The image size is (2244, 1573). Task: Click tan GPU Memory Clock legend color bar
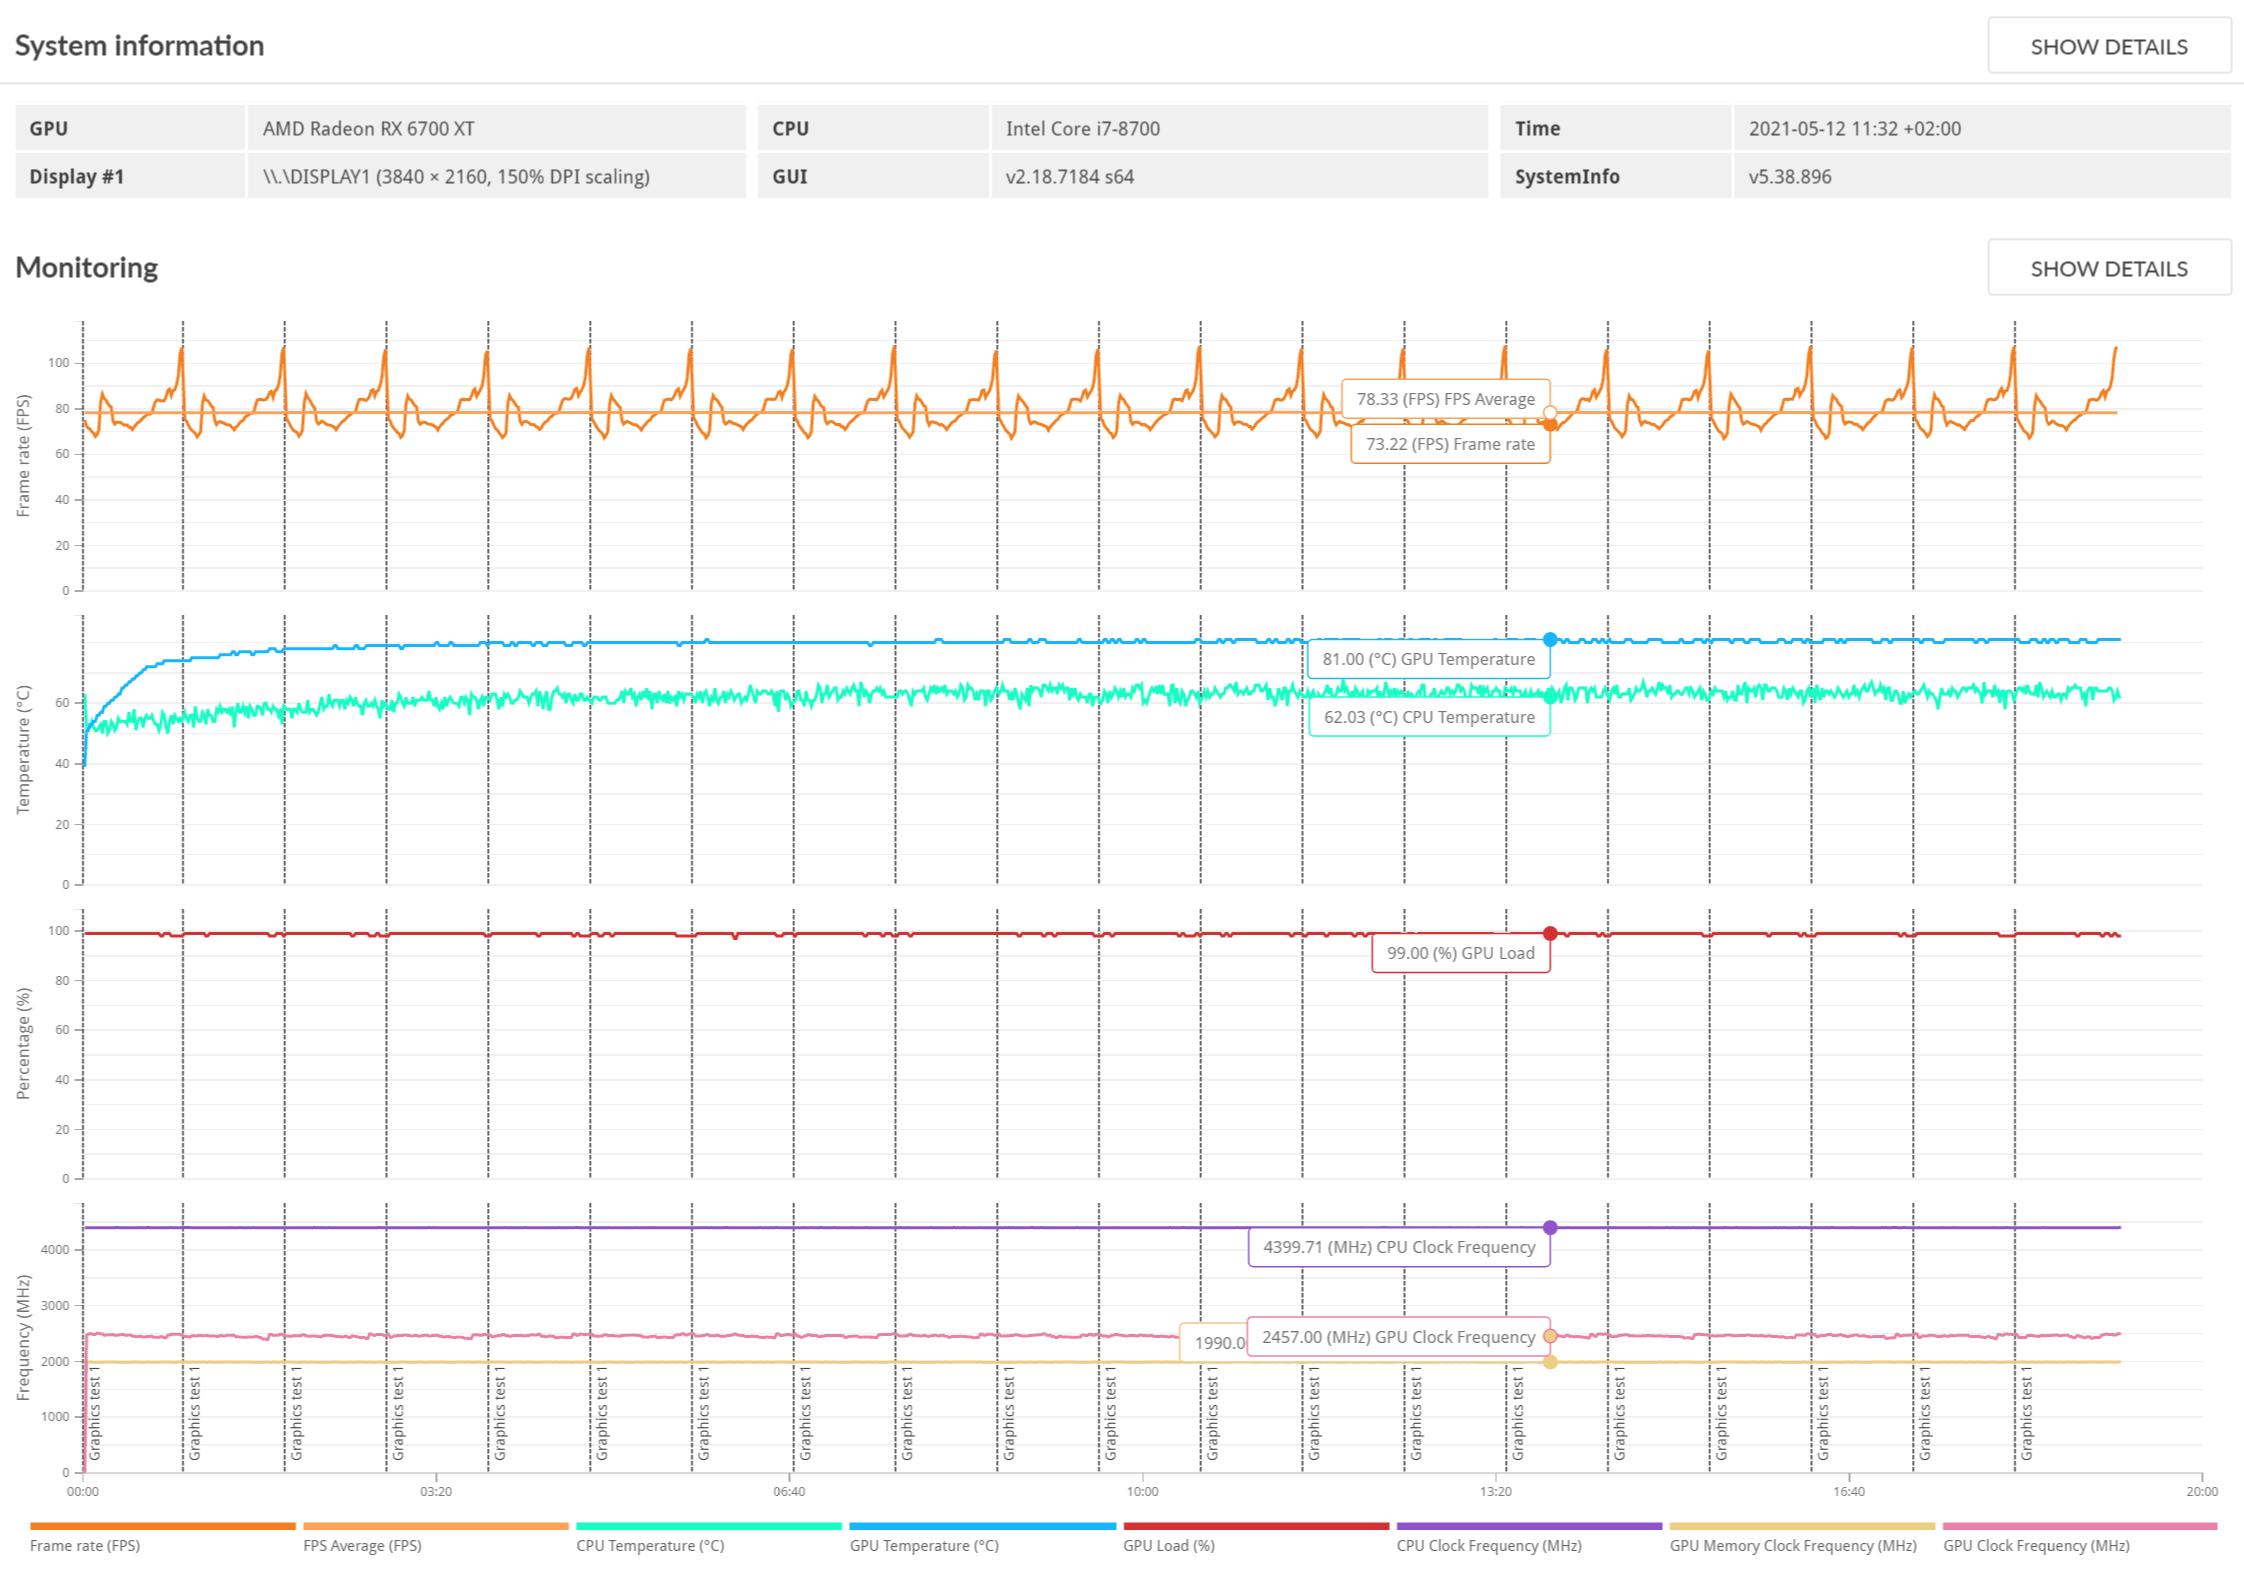[1803, 1526]
